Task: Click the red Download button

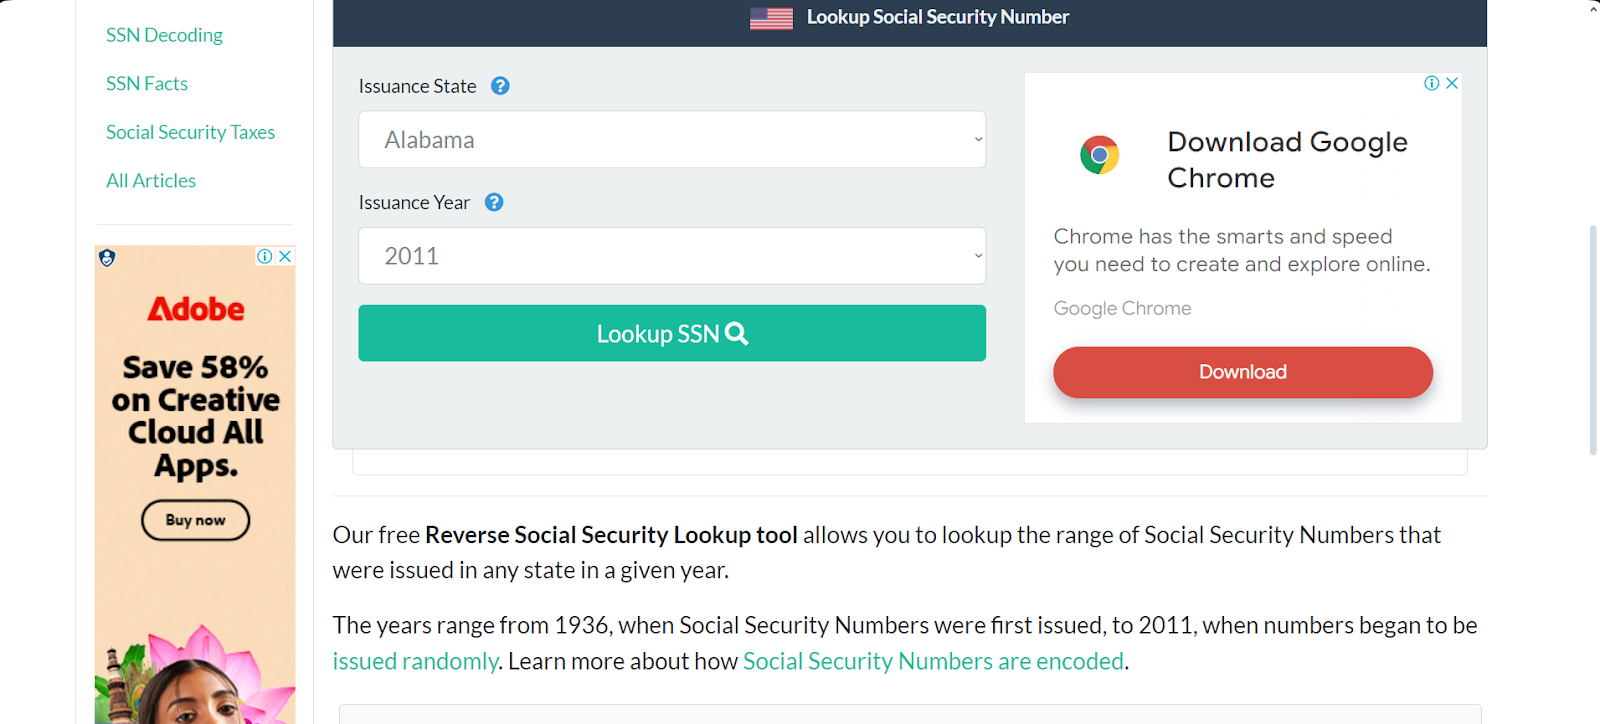Action: point(1242,372)
